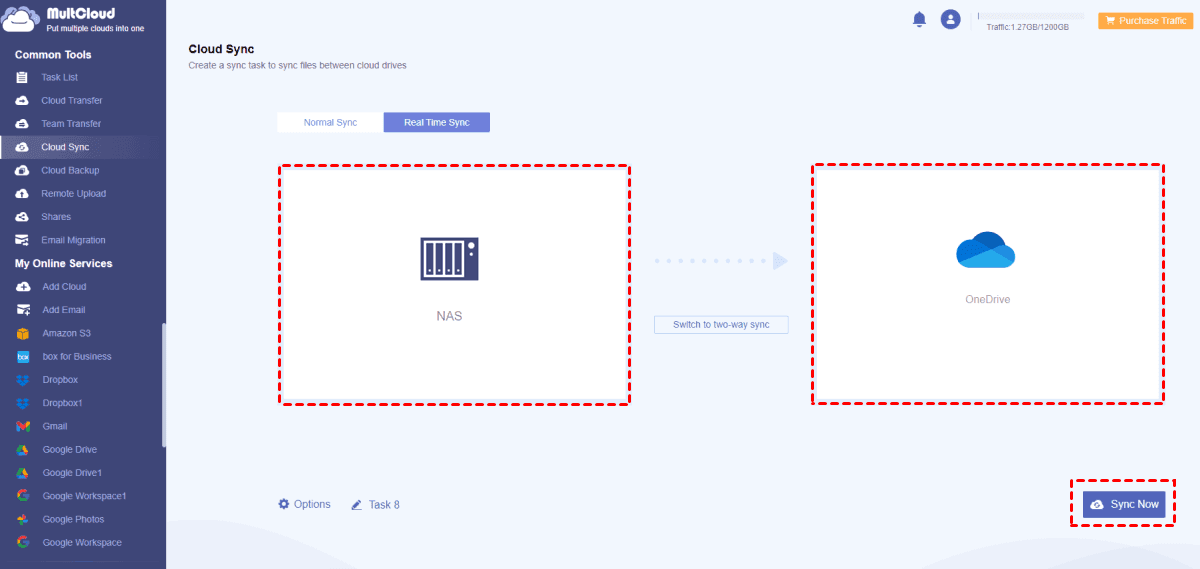Click the My Online Services header
The image size is (1200, 569).
pos(63,264)
